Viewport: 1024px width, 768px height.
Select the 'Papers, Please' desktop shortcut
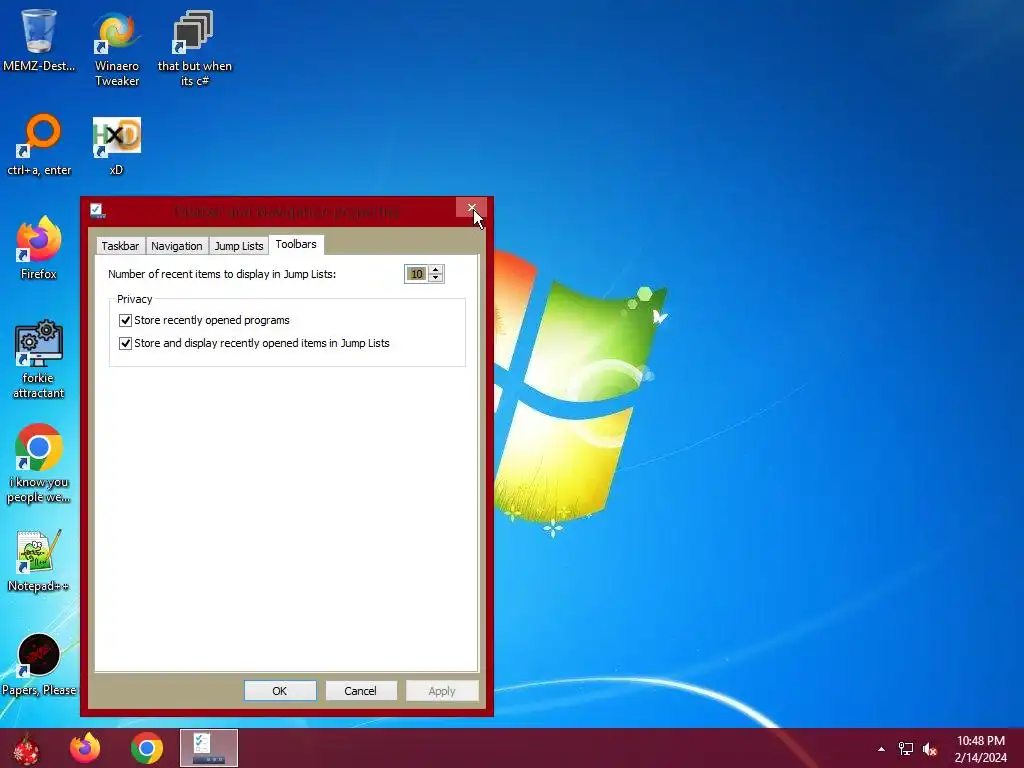[x=39, y=665]
